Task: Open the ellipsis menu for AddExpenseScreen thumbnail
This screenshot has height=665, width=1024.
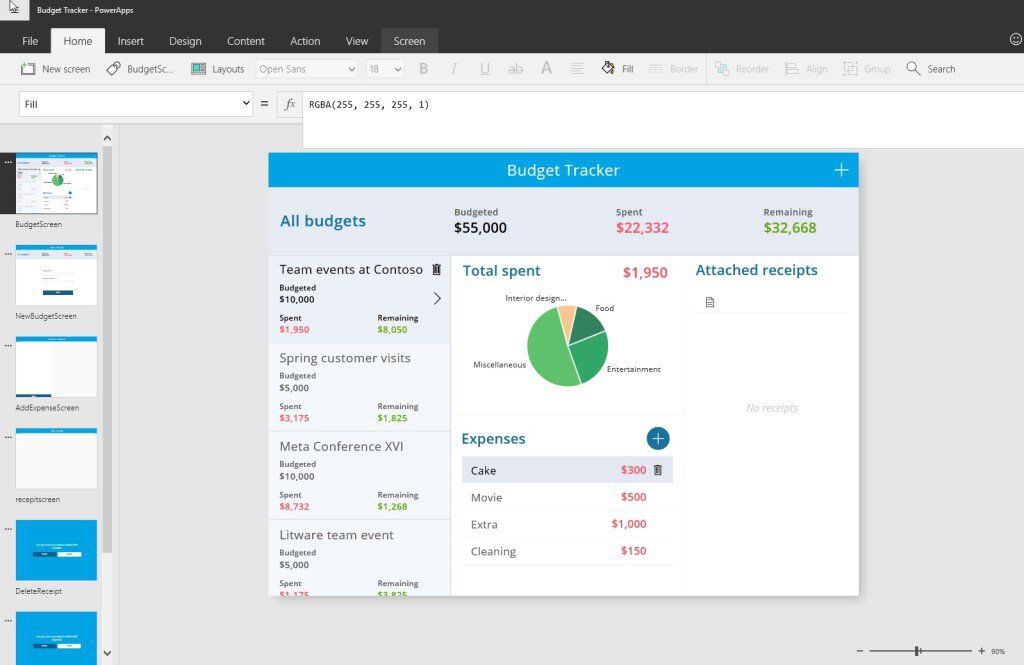Action: click(x=8, y=346)
